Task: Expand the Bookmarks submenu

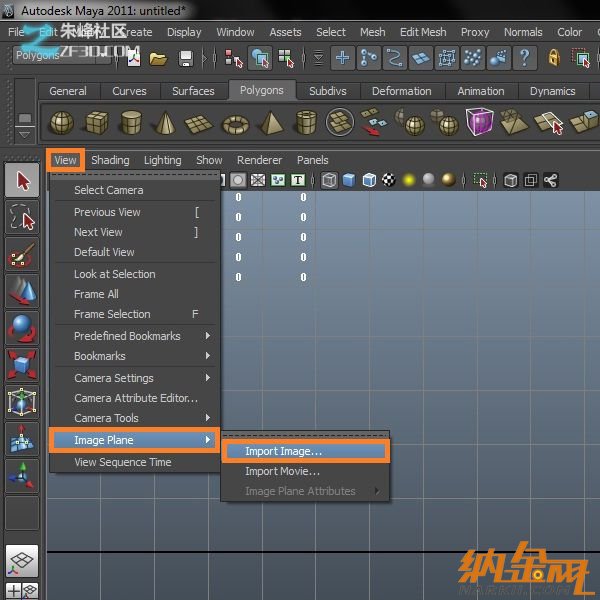Action: coord(135,356)
